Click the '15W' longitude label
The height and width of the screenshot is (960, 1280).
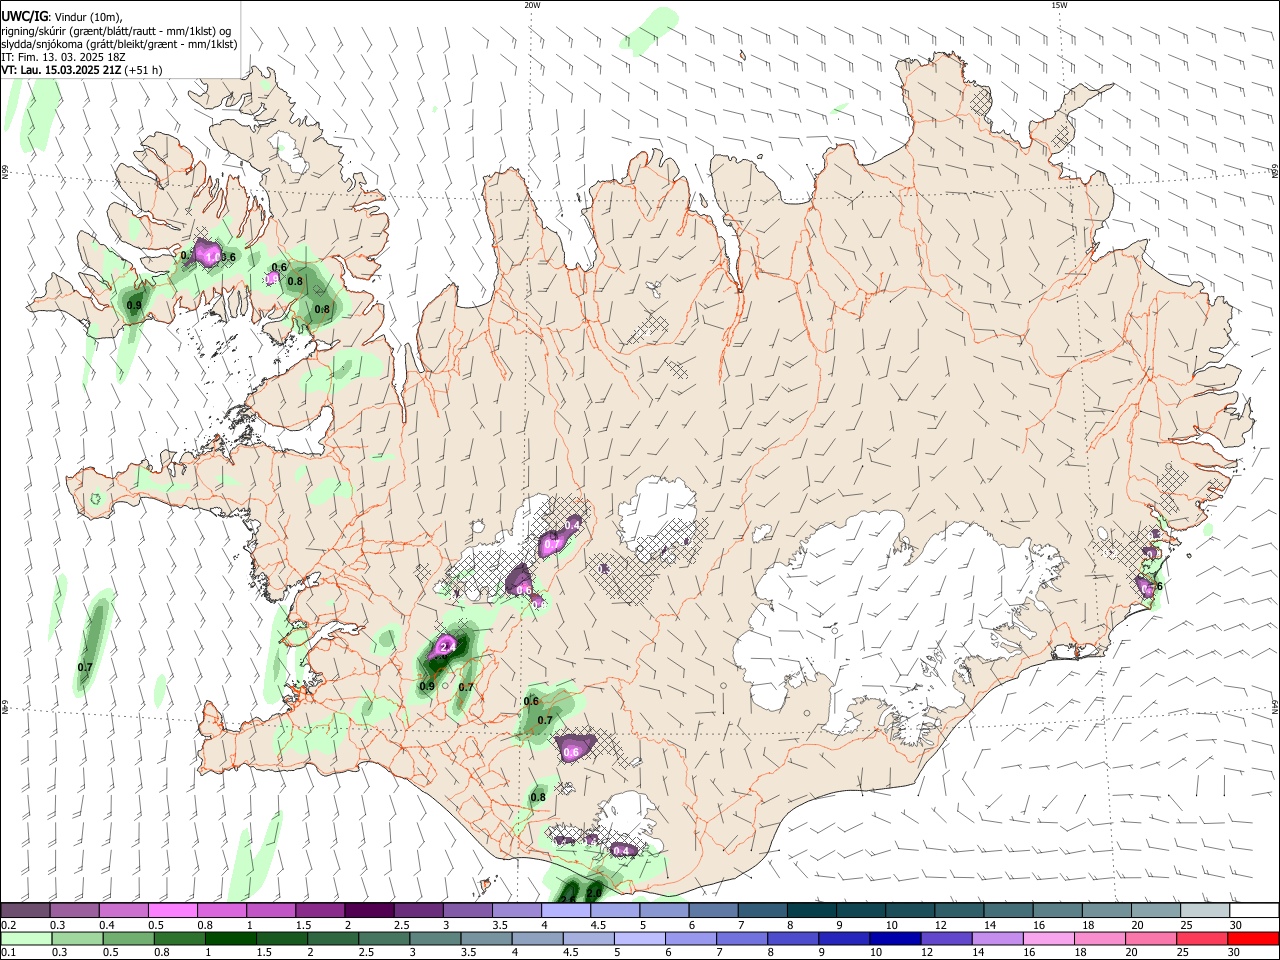(x=1059, y=5)
